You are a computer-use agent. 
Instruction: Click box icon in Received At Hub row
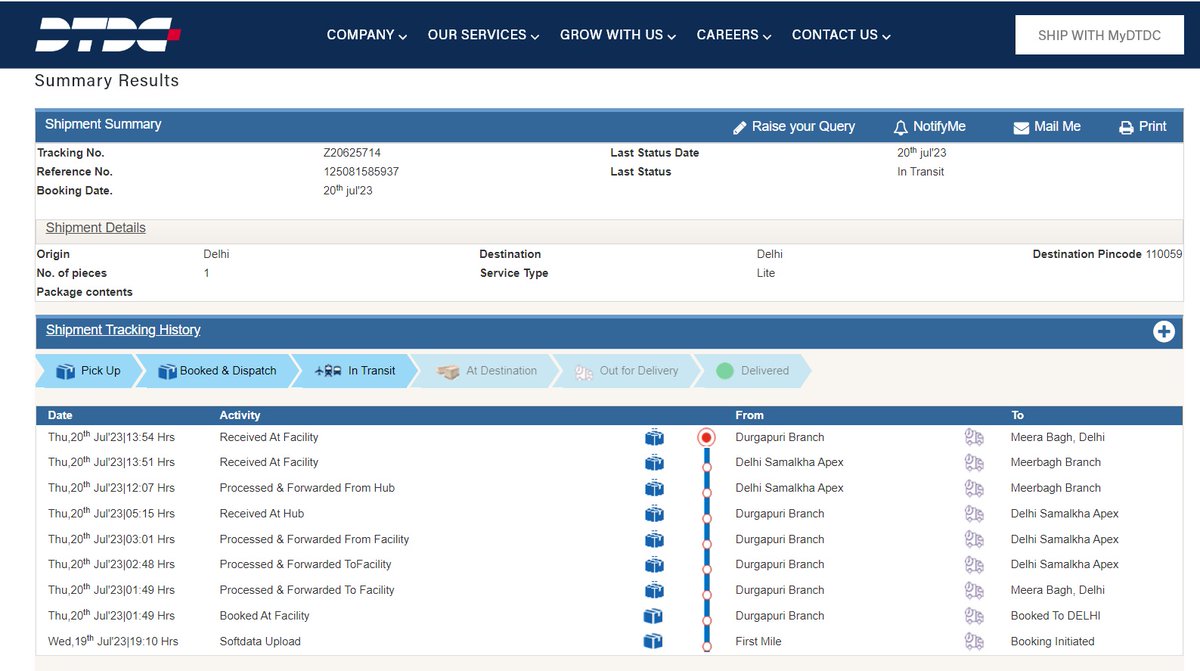point(654,514)
